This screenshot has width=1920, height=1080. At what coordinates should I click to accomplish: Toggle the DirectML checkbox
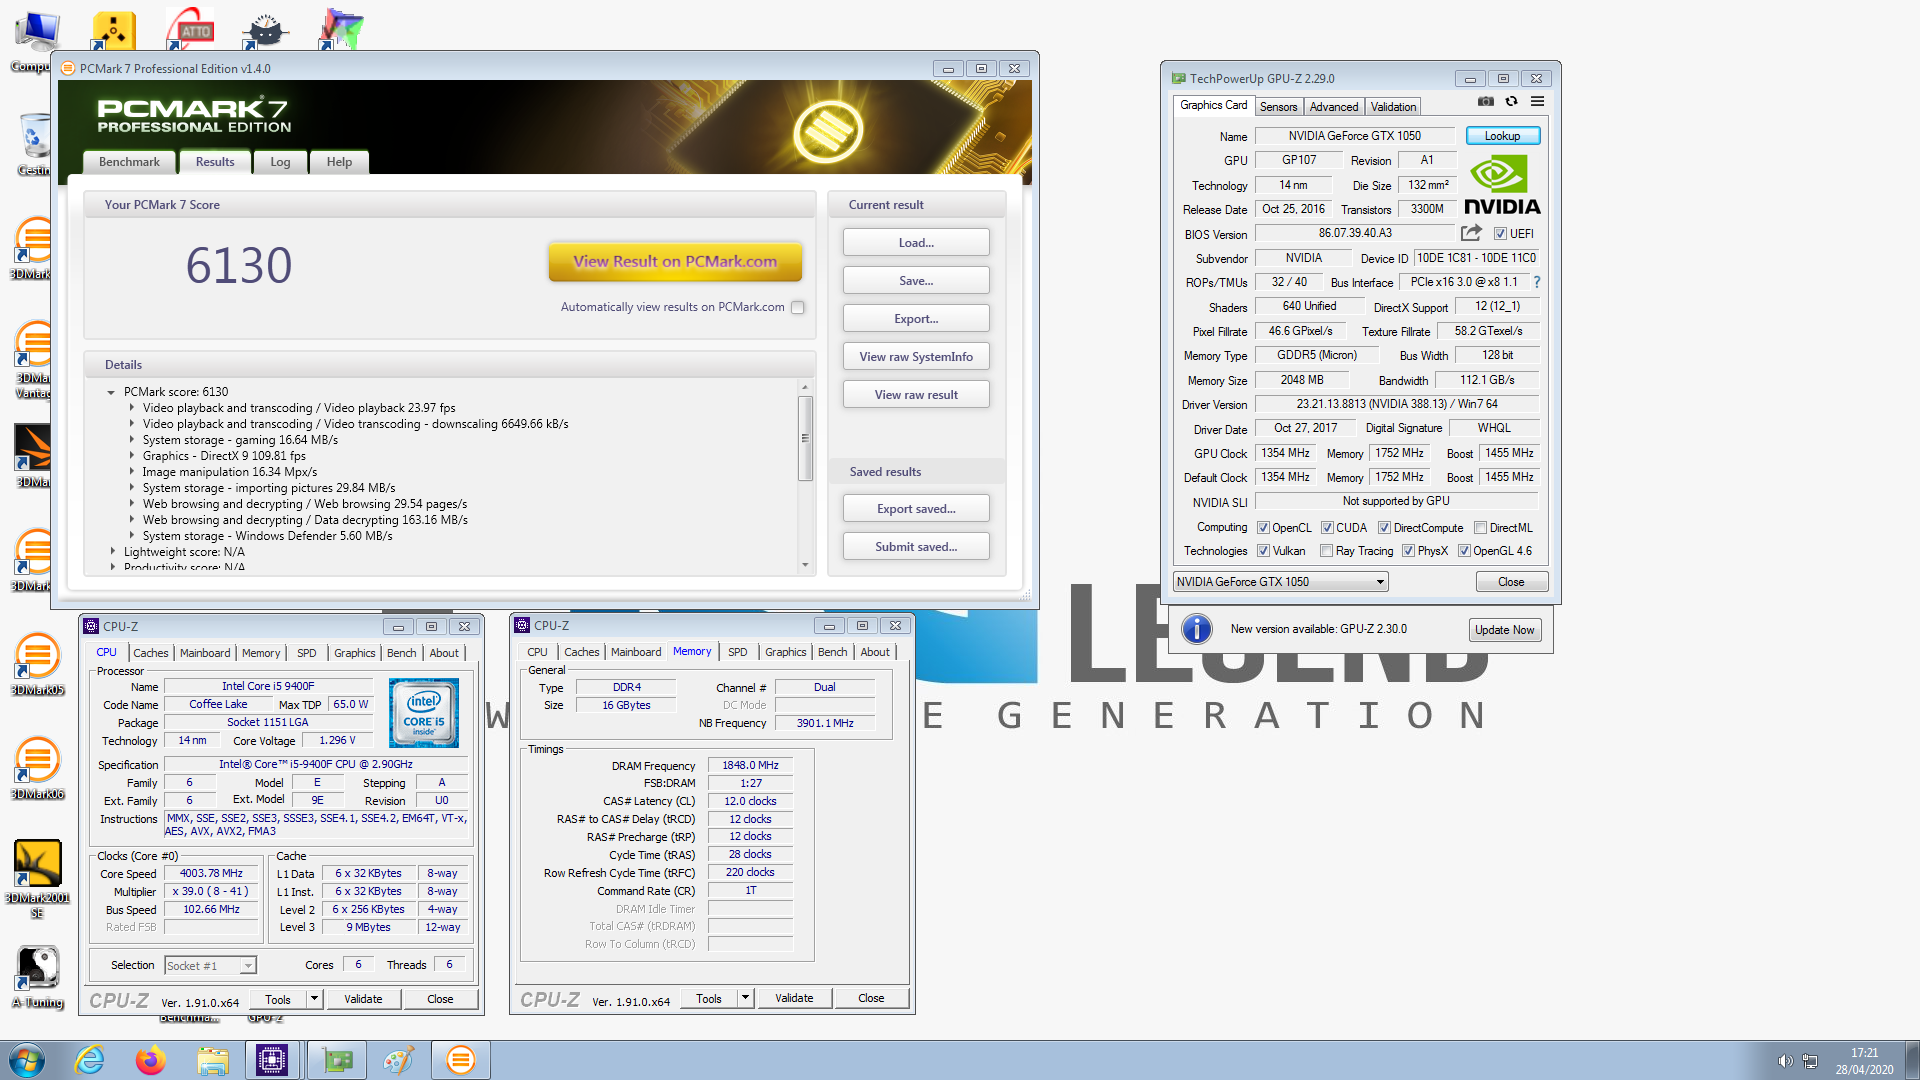pos(1480,528)
